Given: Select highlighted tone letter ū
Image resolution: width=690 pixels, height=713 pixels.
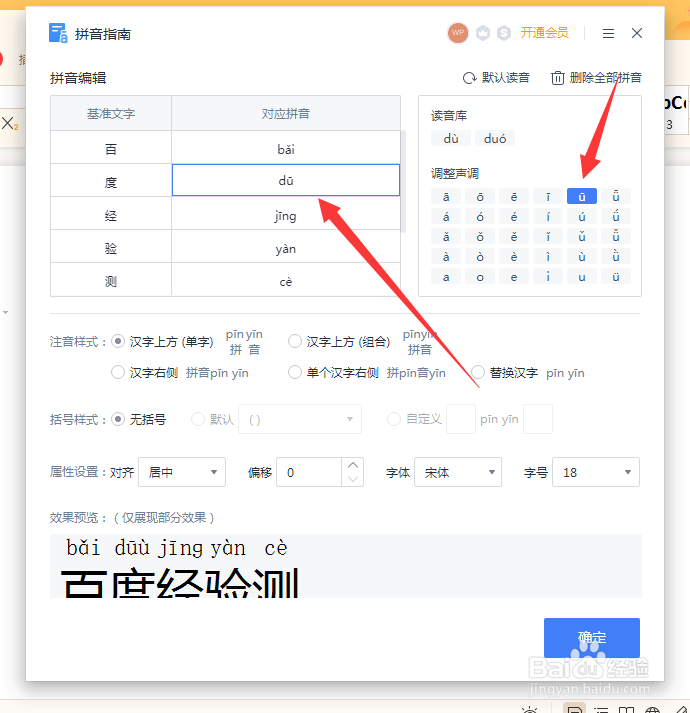Looking at the screenshot, I should coord(582,196).
